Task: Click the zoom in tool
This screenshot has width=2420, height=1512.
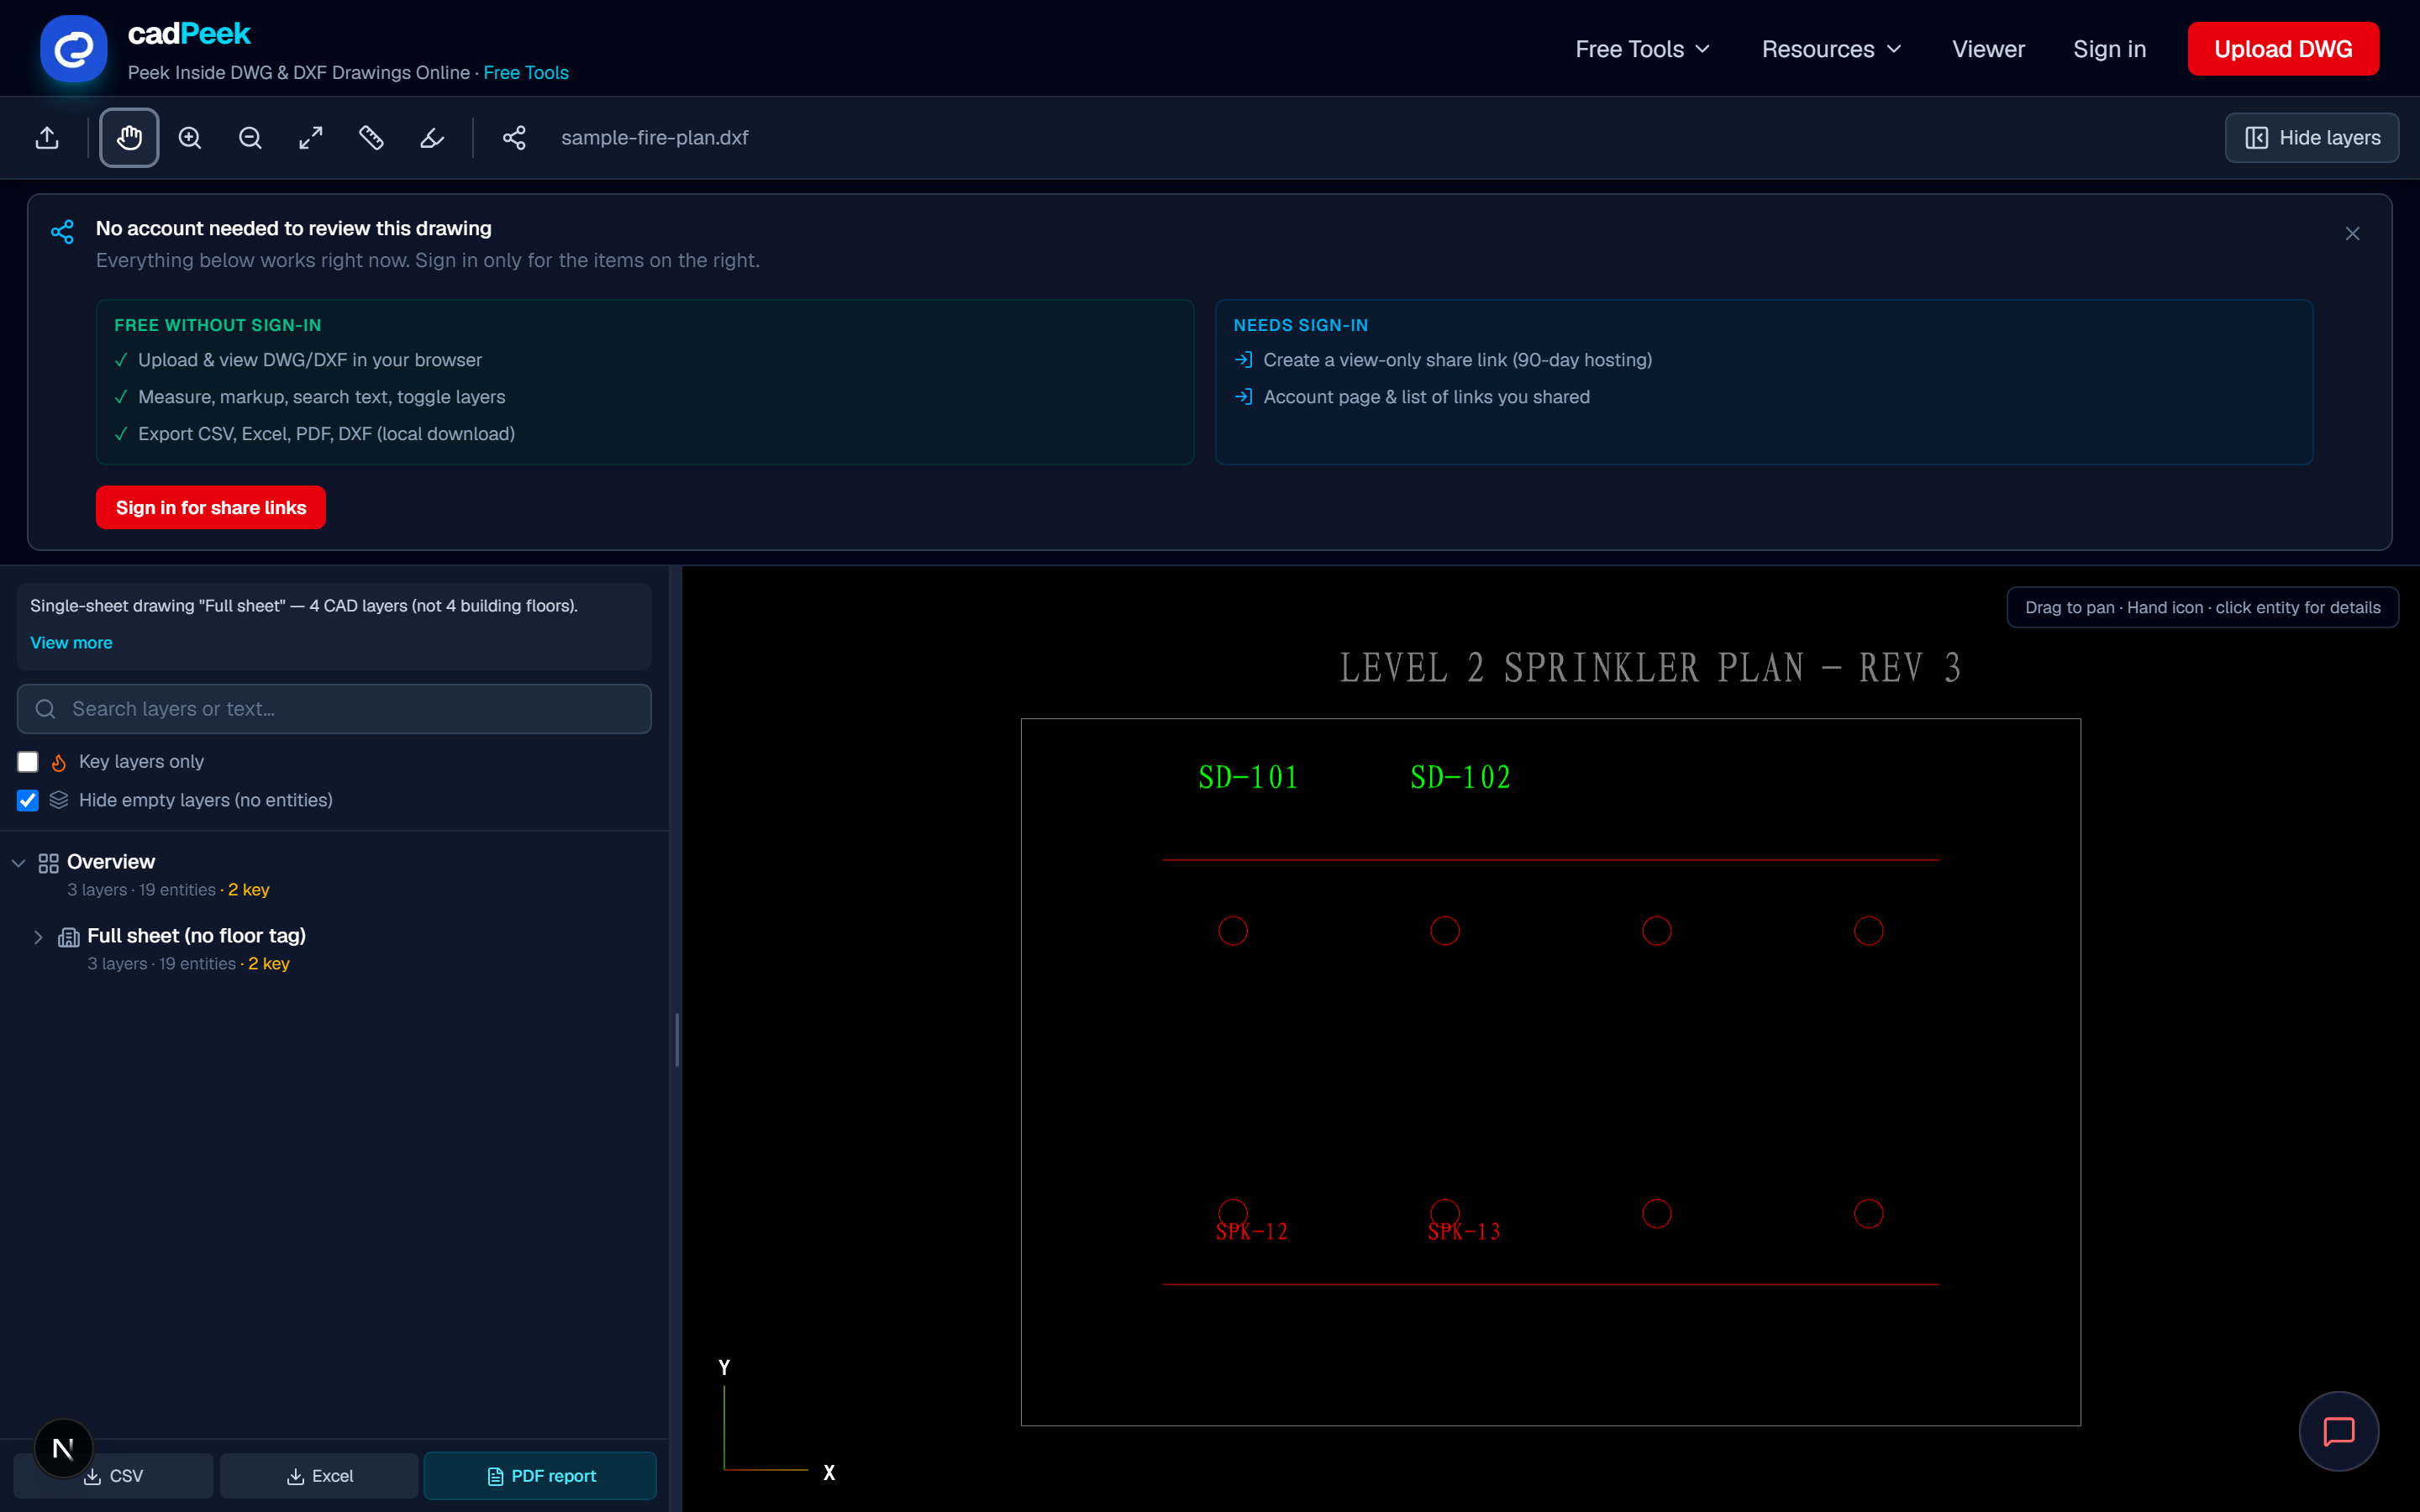Action: point(190,138)
